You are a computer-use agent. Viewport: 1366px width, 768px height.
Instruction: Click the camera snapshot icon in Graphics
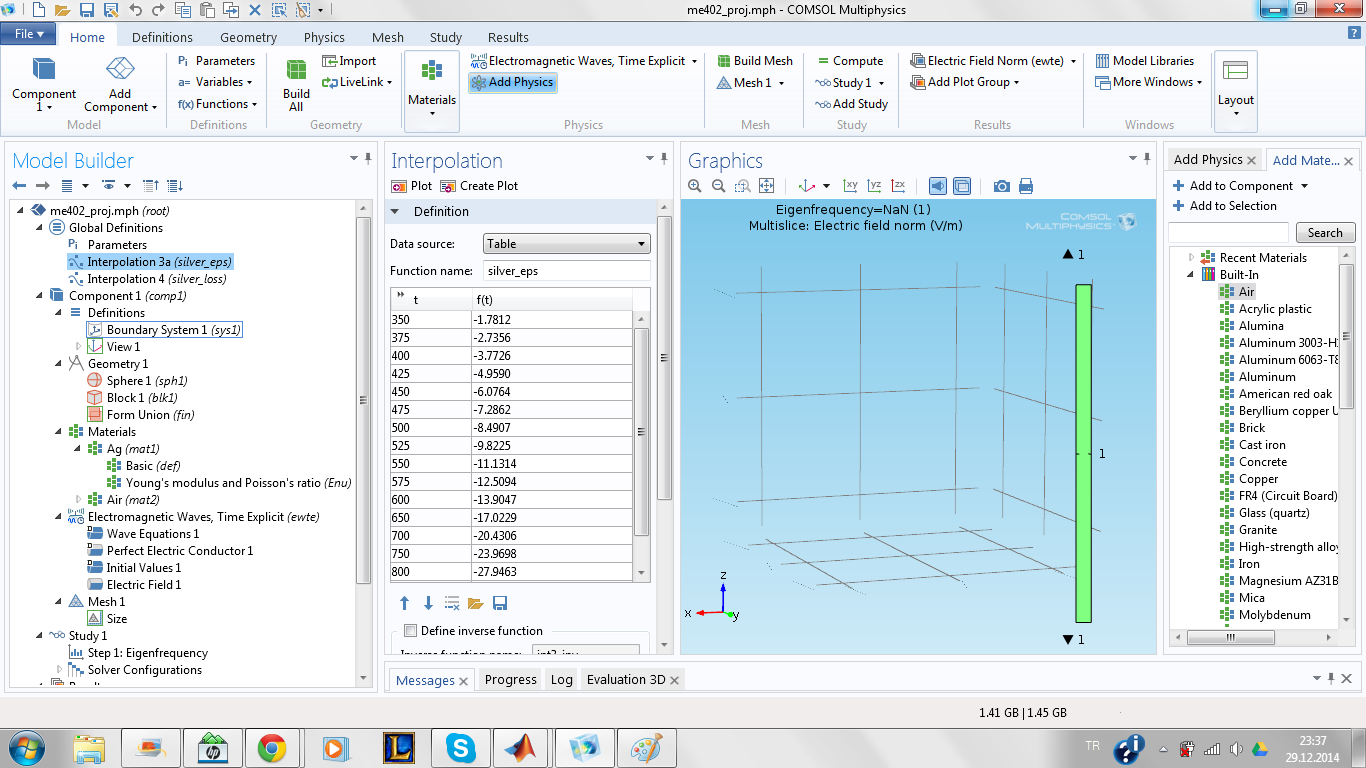[x=1001, y=186]
